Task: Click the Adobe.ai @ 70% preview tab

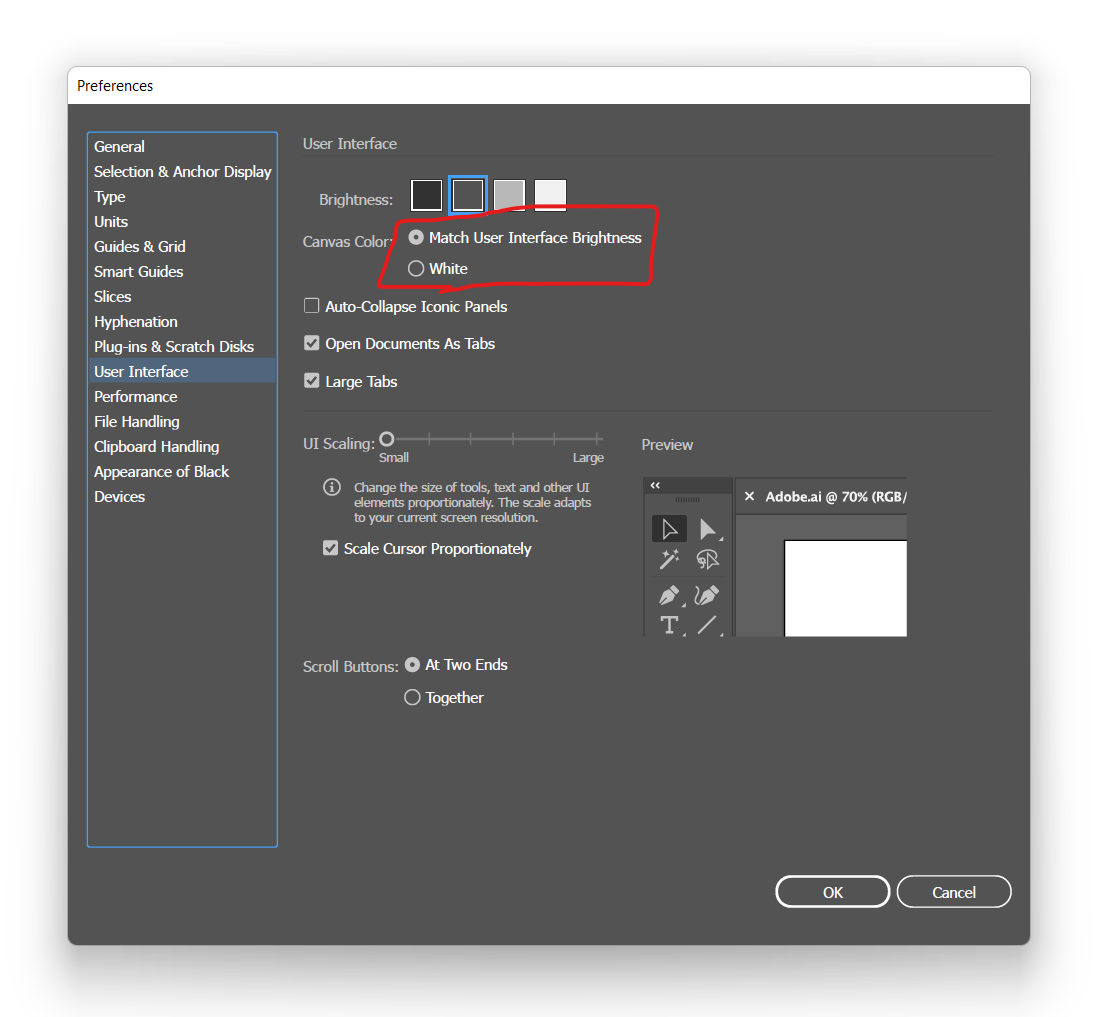Action: 822,497
